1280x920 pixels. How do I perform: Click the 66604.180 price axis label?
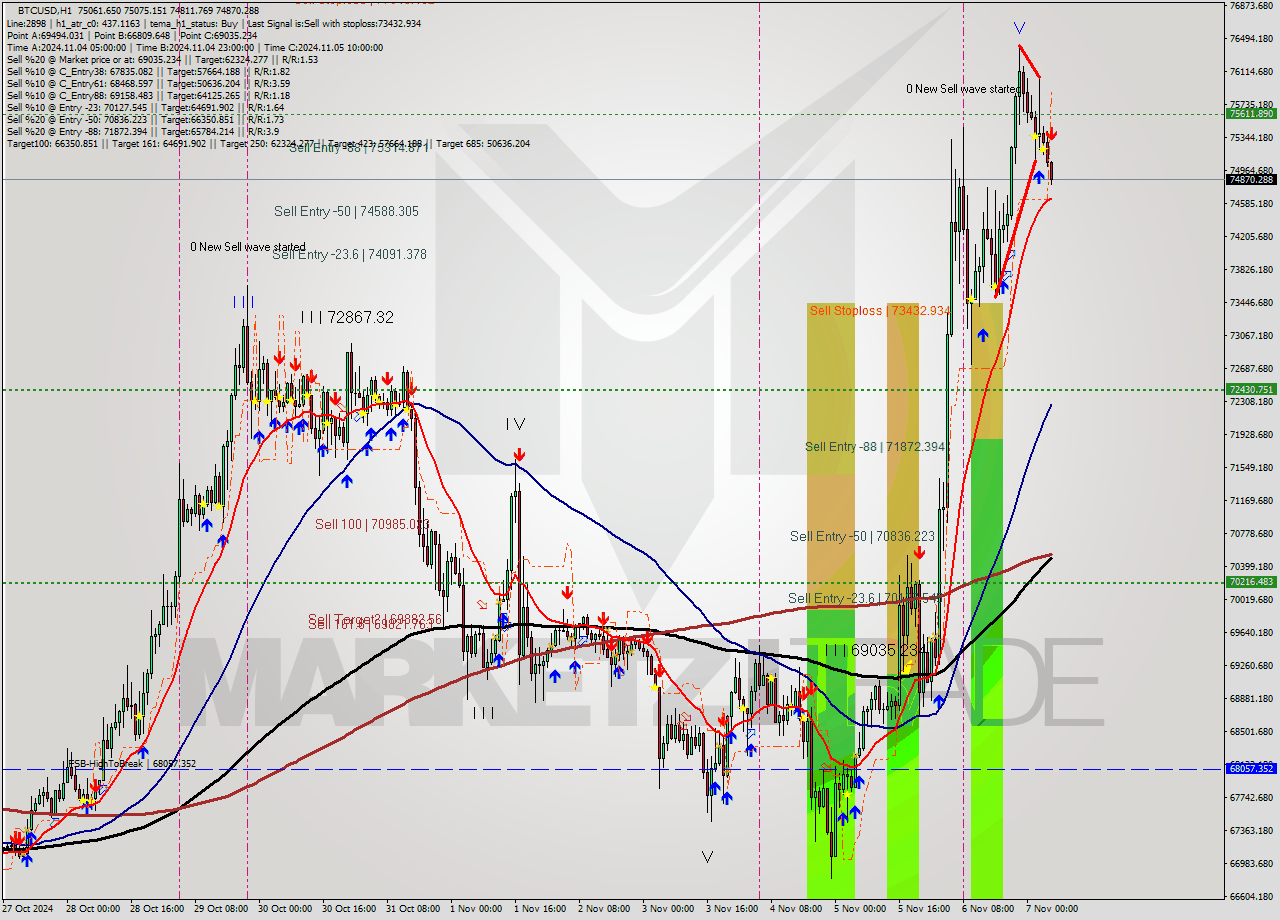(1251, 896)
